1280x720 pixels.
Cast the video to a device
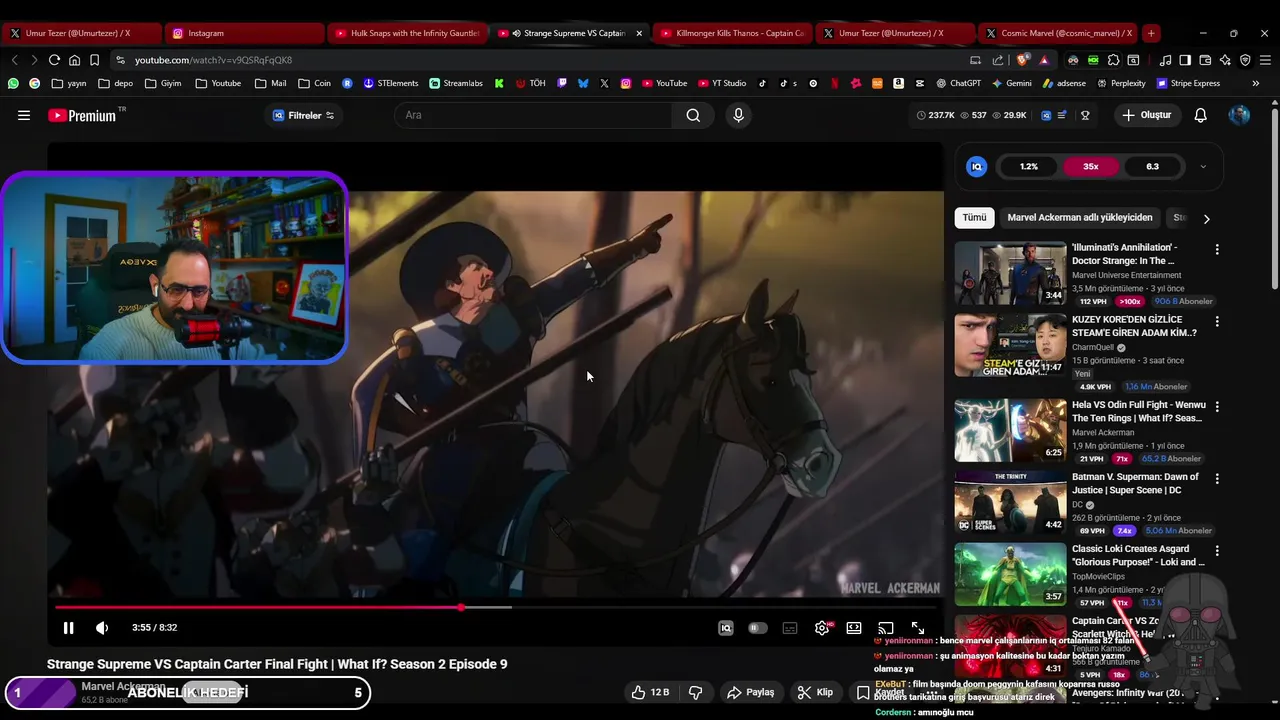coord(886,628)
